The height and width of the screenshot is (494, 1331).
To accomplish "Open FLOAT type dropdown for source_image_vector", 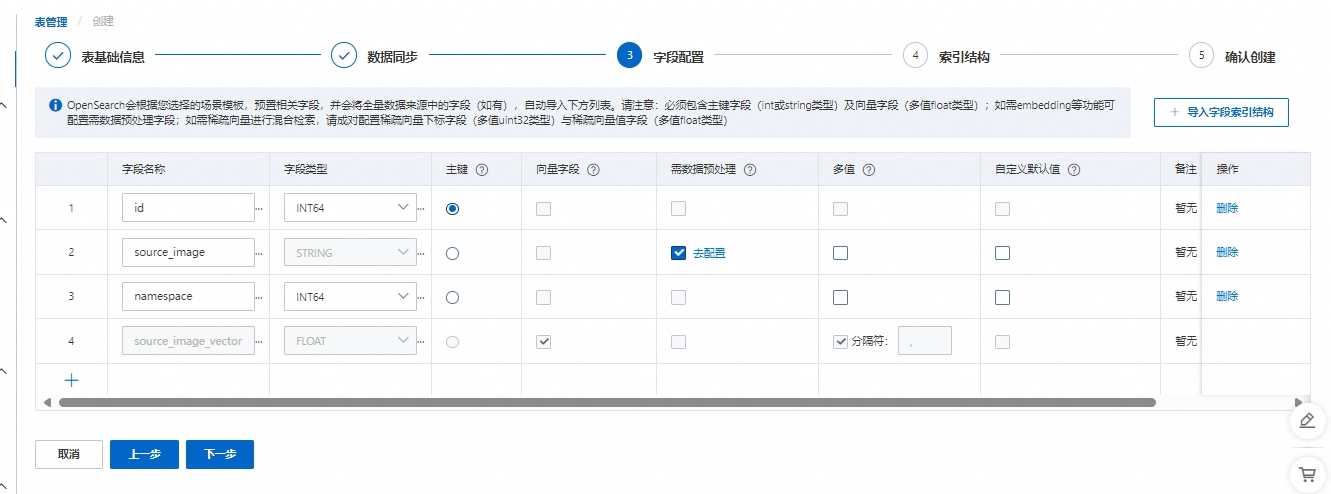I will coord(350,340).
